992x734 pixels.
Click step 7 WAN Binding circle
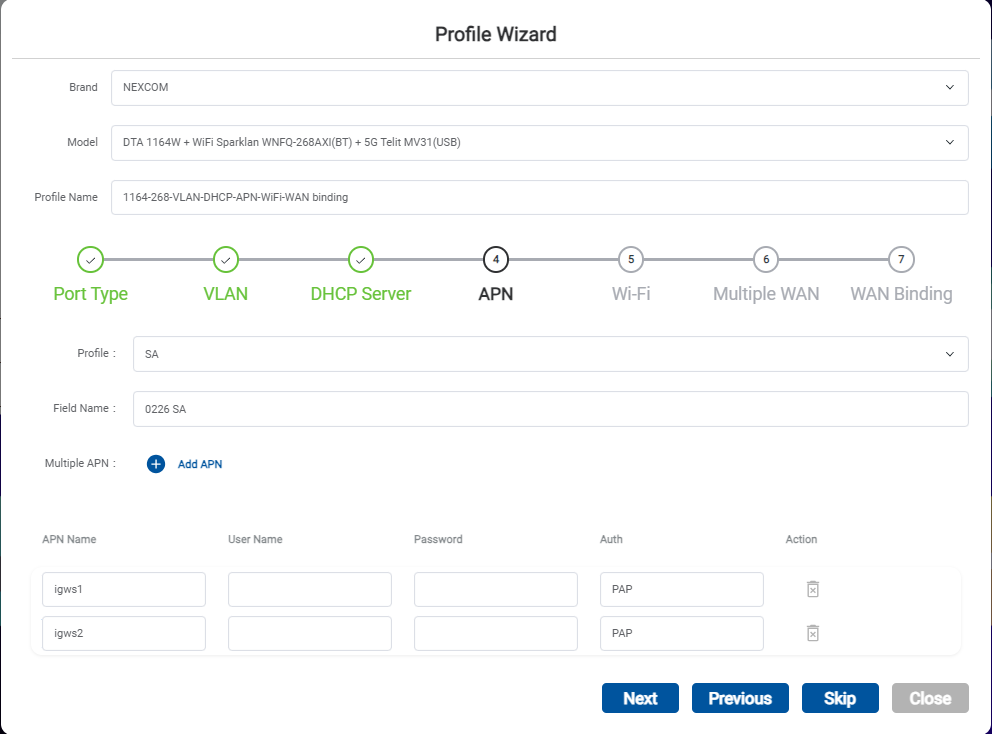coord(902,259)
